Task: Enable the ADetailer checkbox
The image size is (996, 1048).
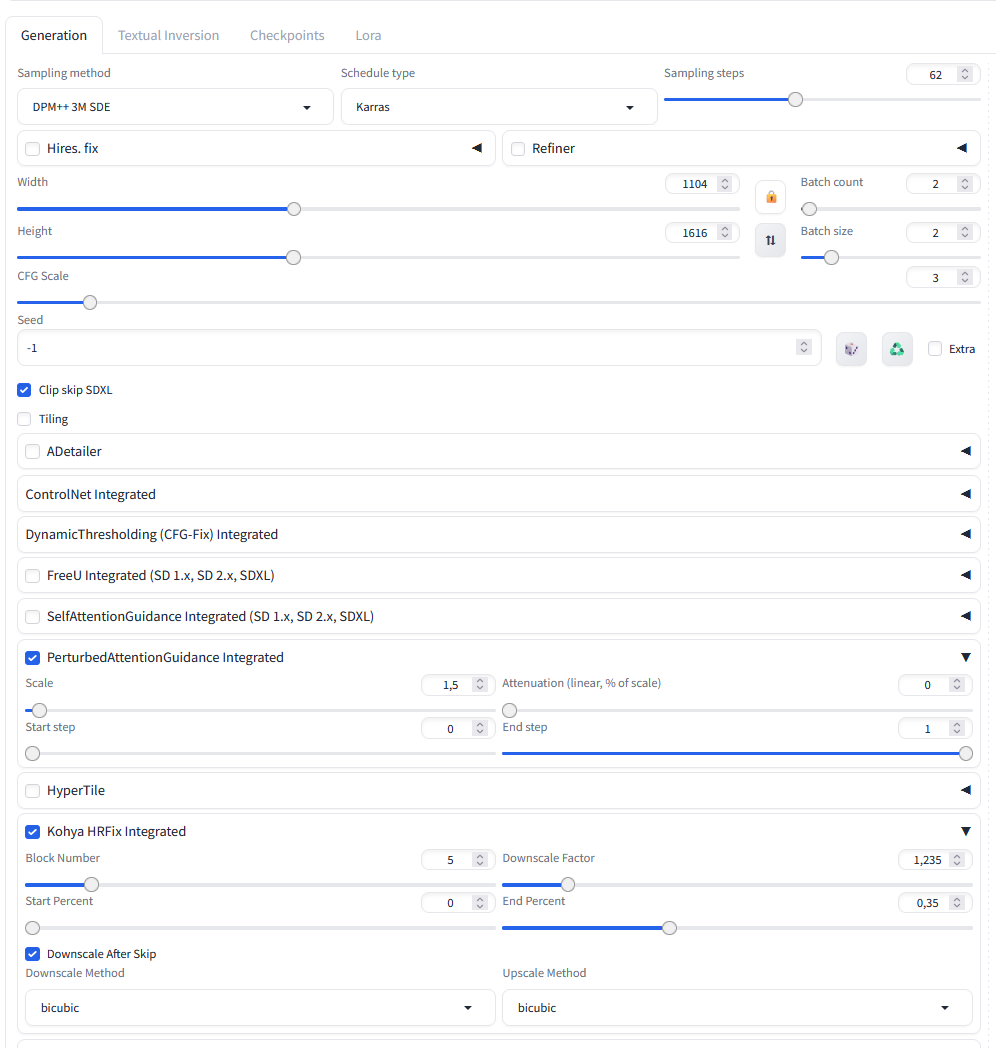Action: 33,452
